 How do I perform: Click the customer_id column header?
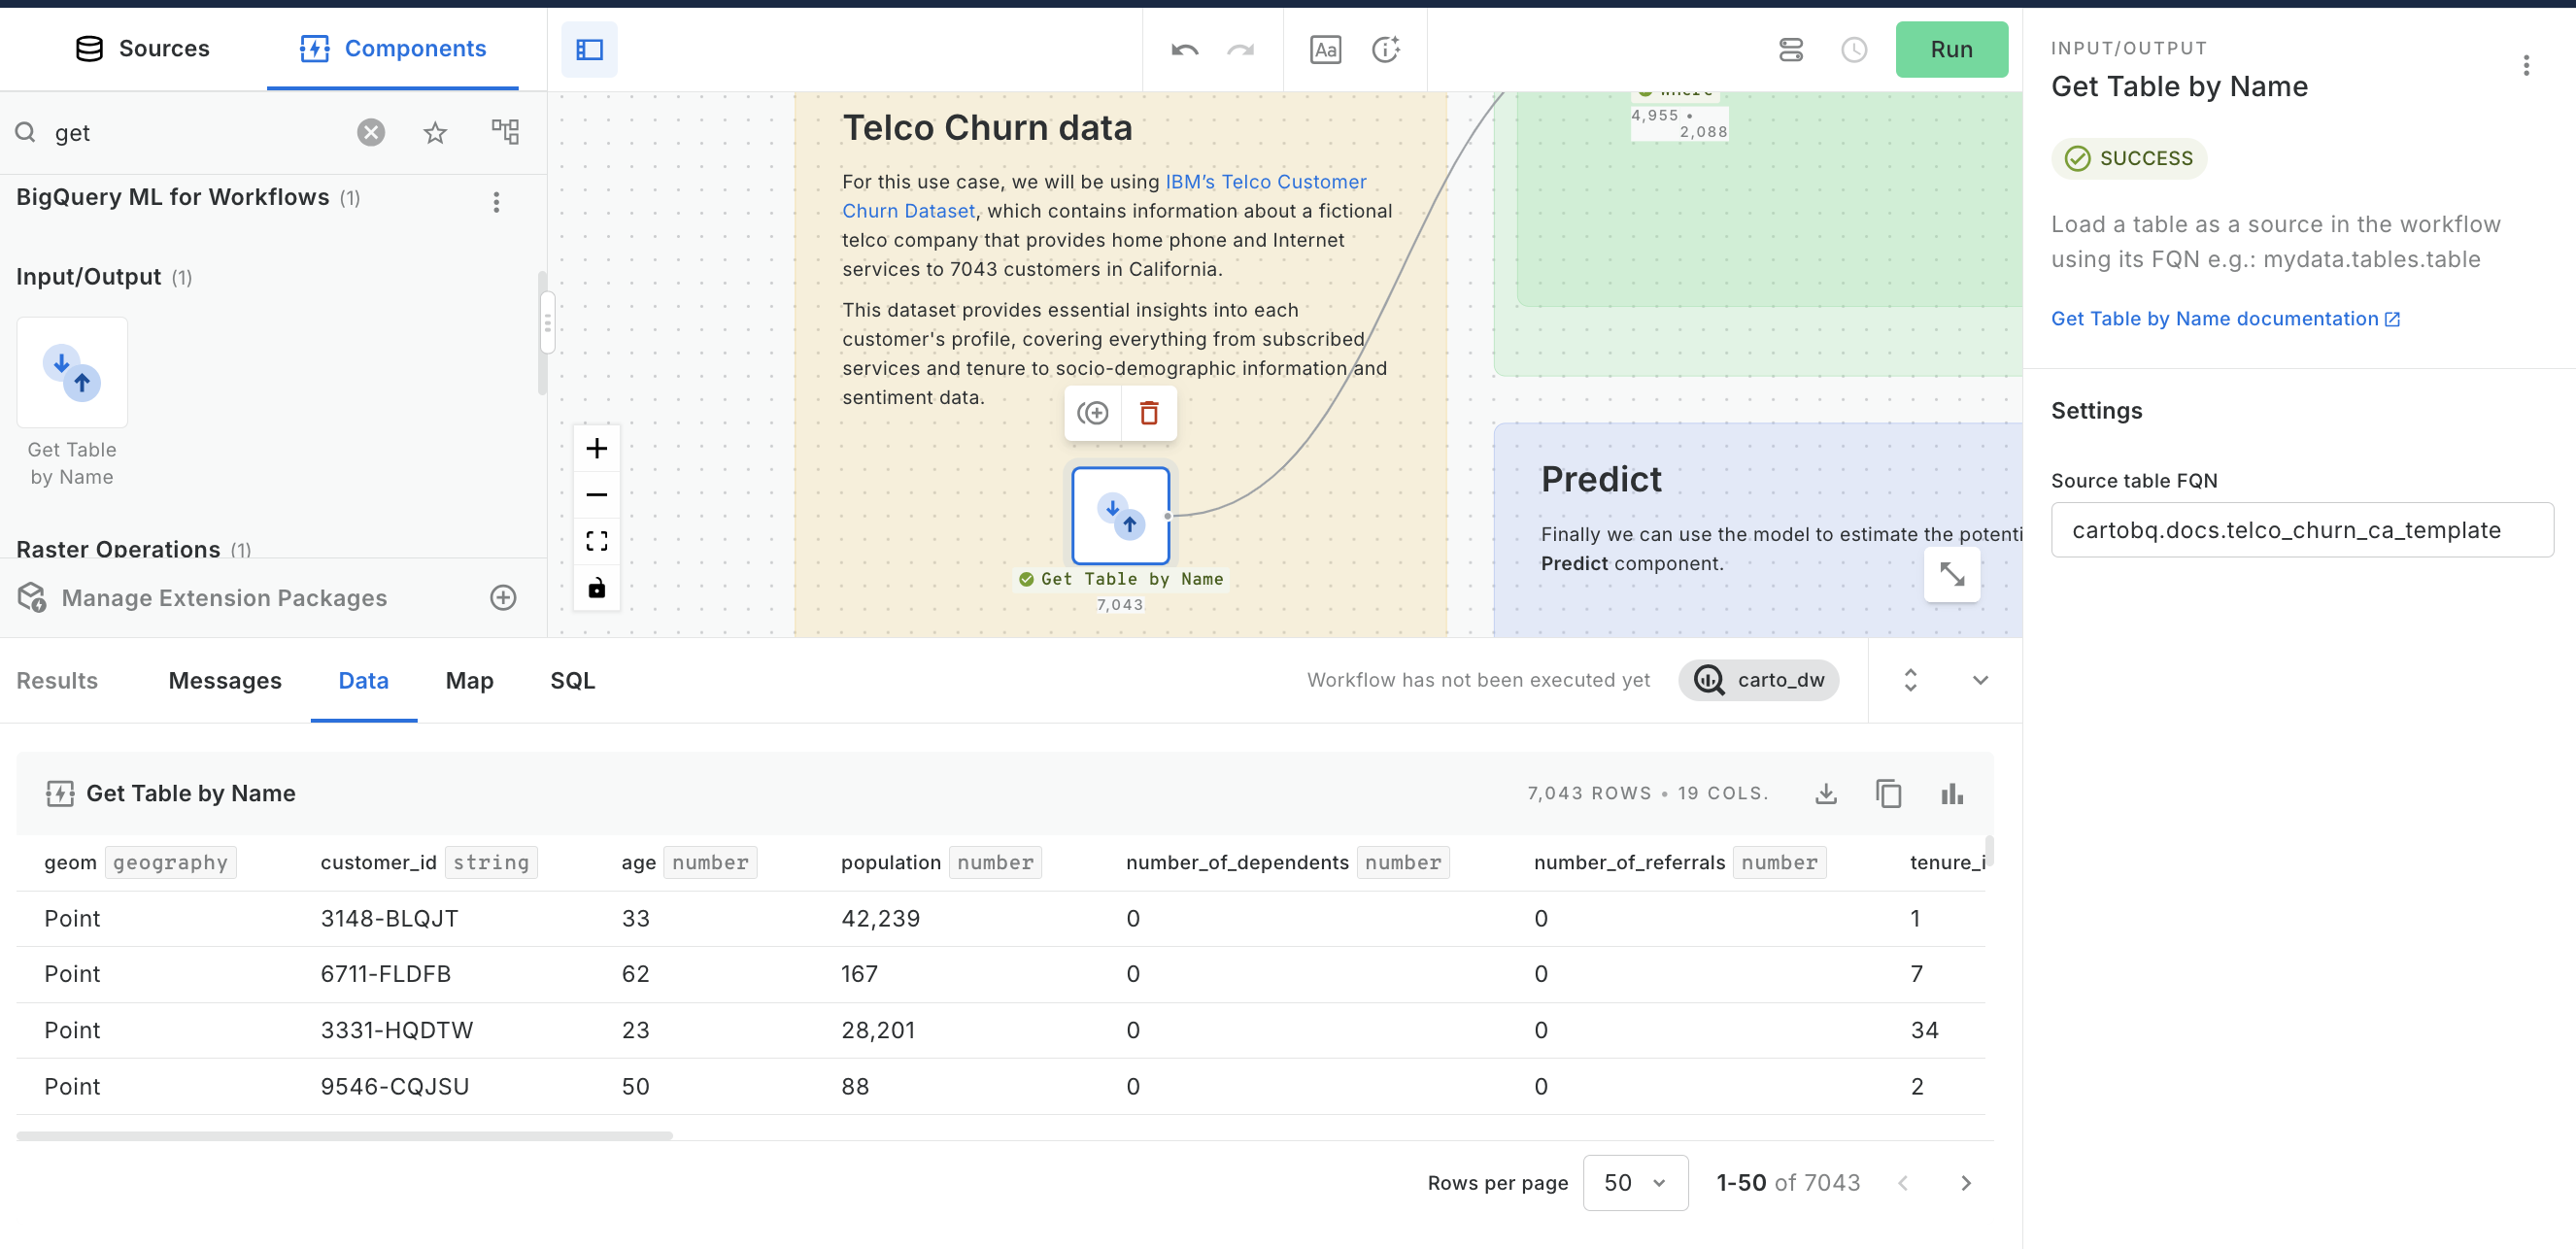[x=428, y=862]
